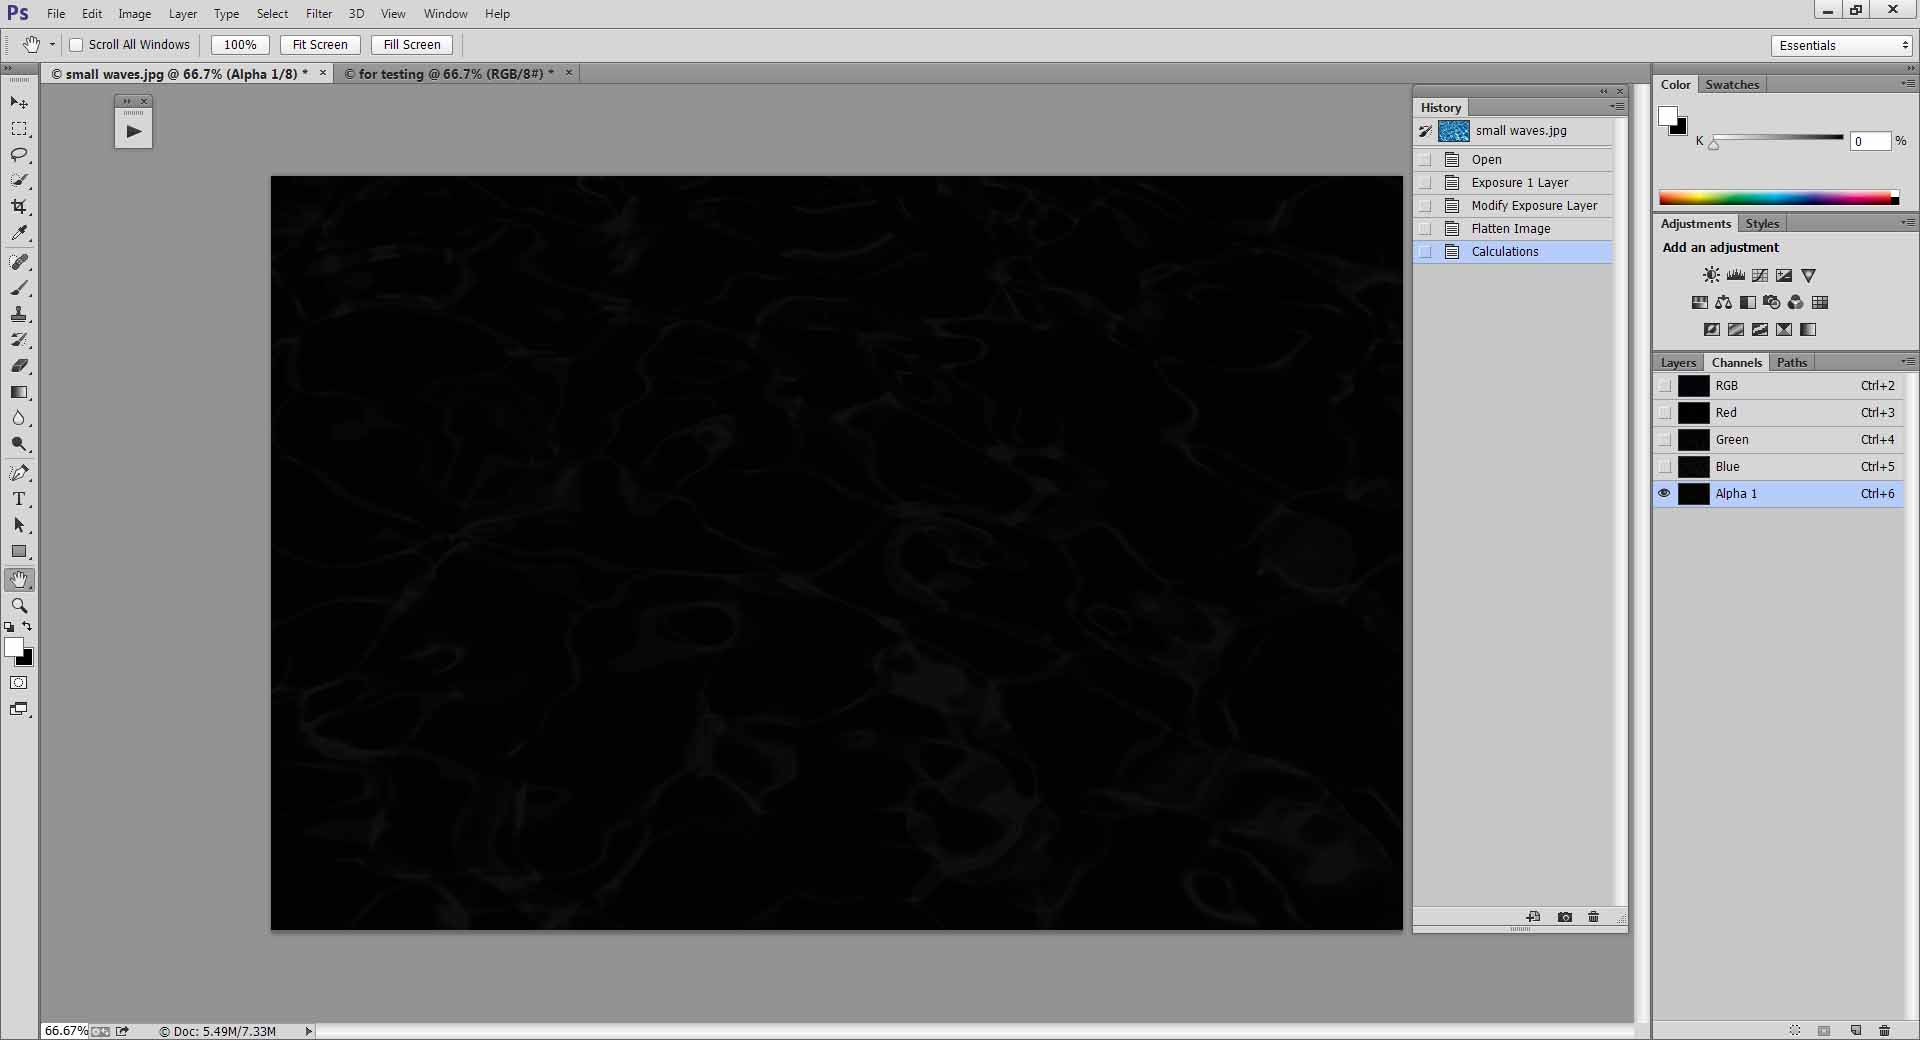
Task: Select the Zoom tool
Action: (19, 606)
